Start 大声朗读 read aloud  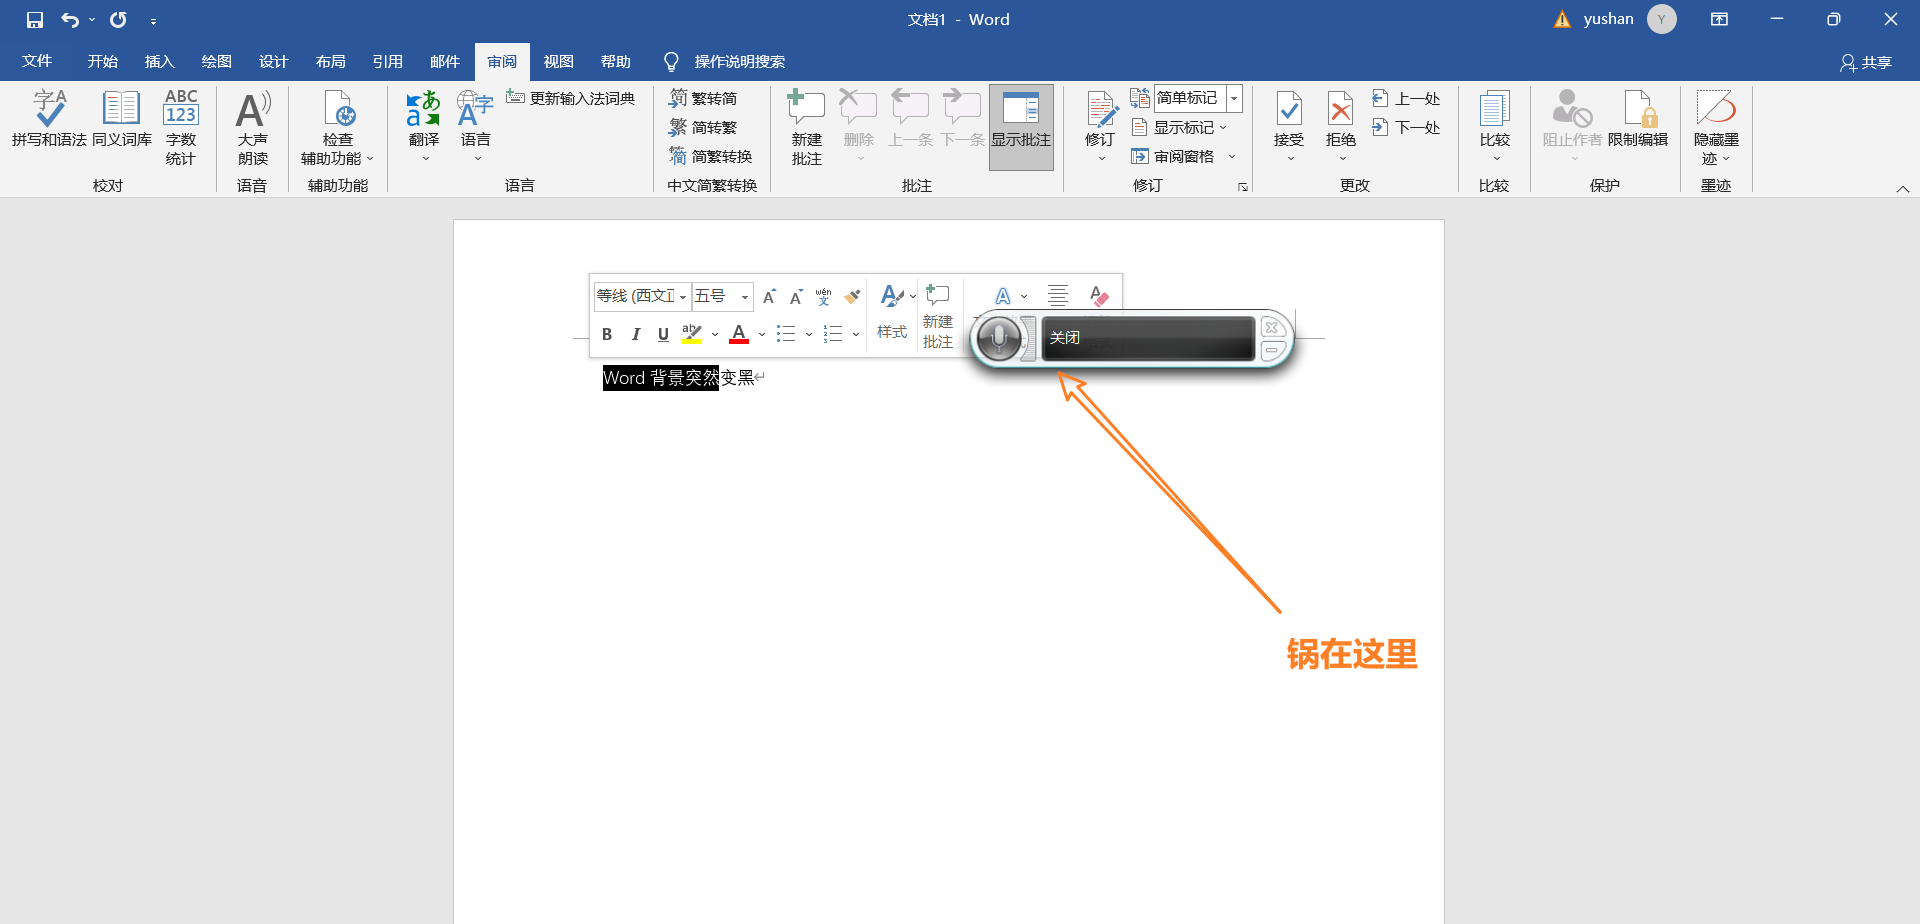click(253, 127)
